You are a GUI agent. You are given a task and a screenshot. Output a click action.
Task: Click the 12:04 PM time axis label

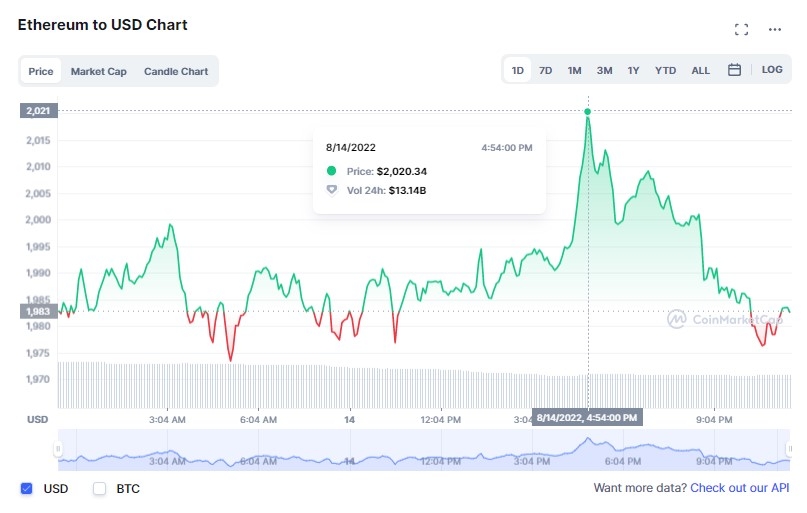pyautogui.click(x=440, y=420)
